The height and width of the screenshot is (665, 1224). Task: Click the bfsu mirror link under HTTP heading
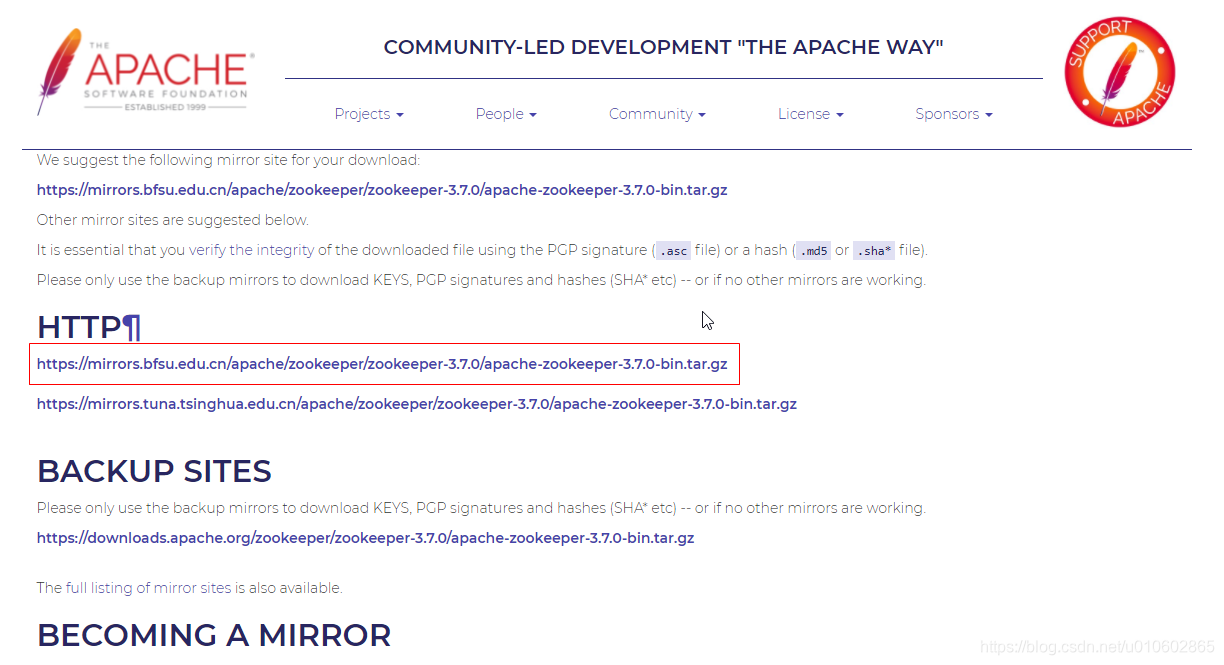(382, 364)
